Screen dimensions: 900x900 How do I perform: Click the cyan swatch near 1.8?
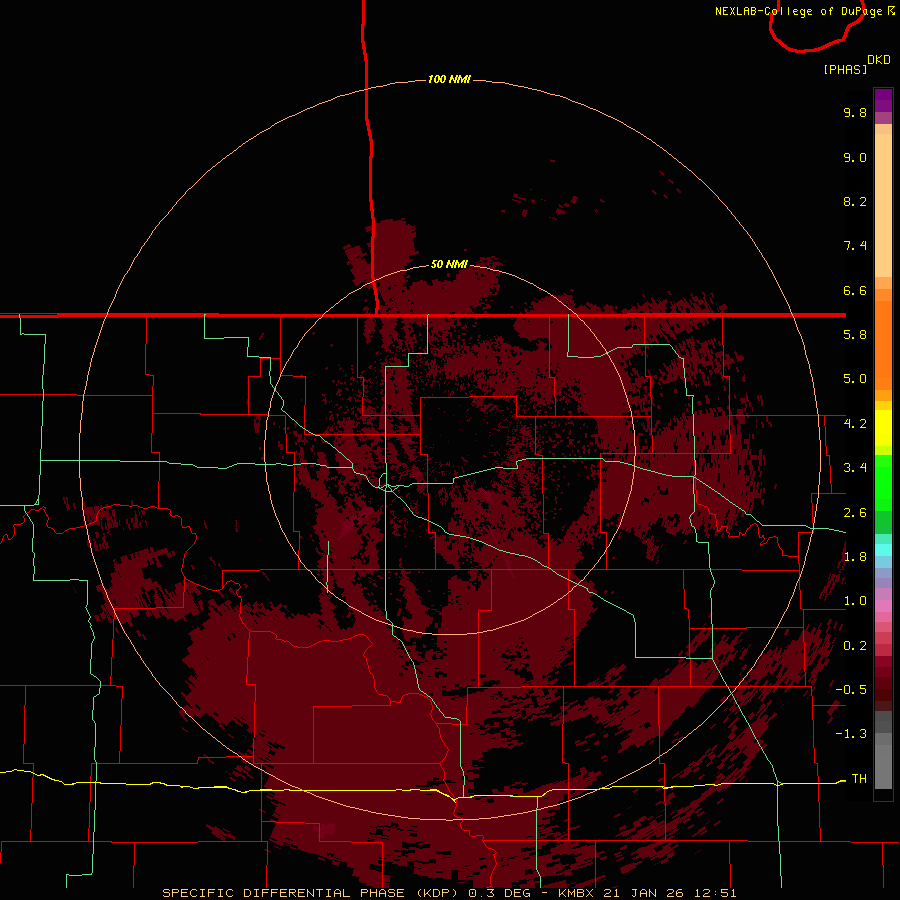tap(883, 550)
